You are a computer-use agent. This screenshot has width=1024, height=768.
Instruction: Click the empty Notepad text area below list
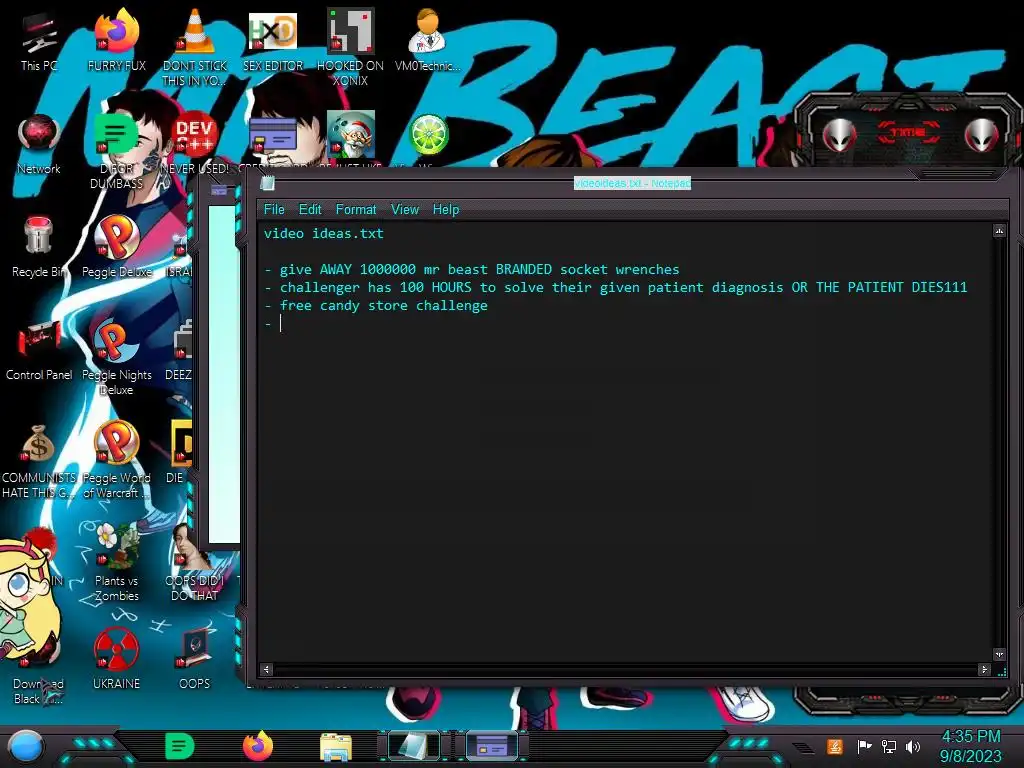(x=626, y=496)
